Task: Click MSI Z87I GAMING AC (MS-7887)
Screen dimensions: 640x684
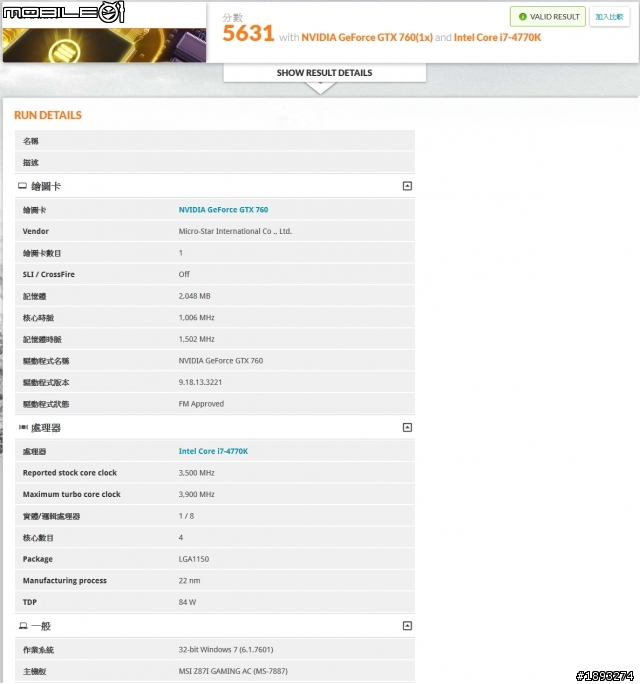Action: (233, 671)
